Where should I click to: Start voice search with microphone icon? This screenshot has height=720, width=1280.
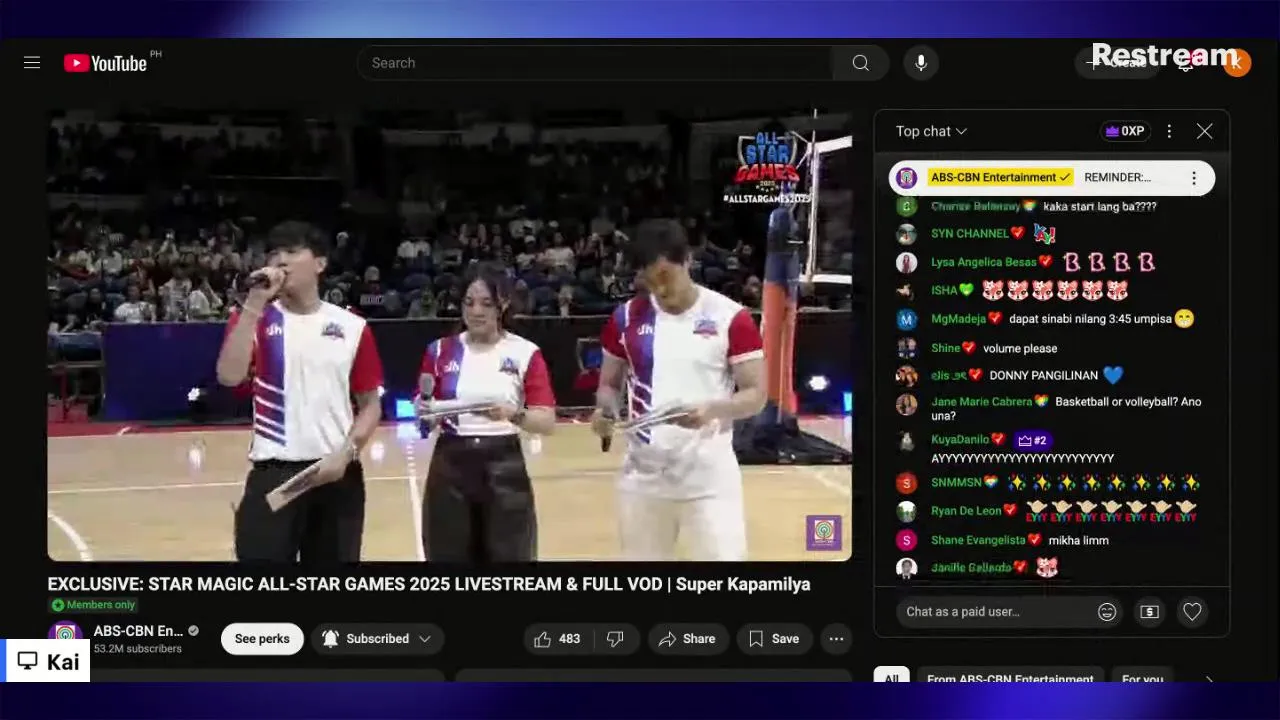[921, 63]
